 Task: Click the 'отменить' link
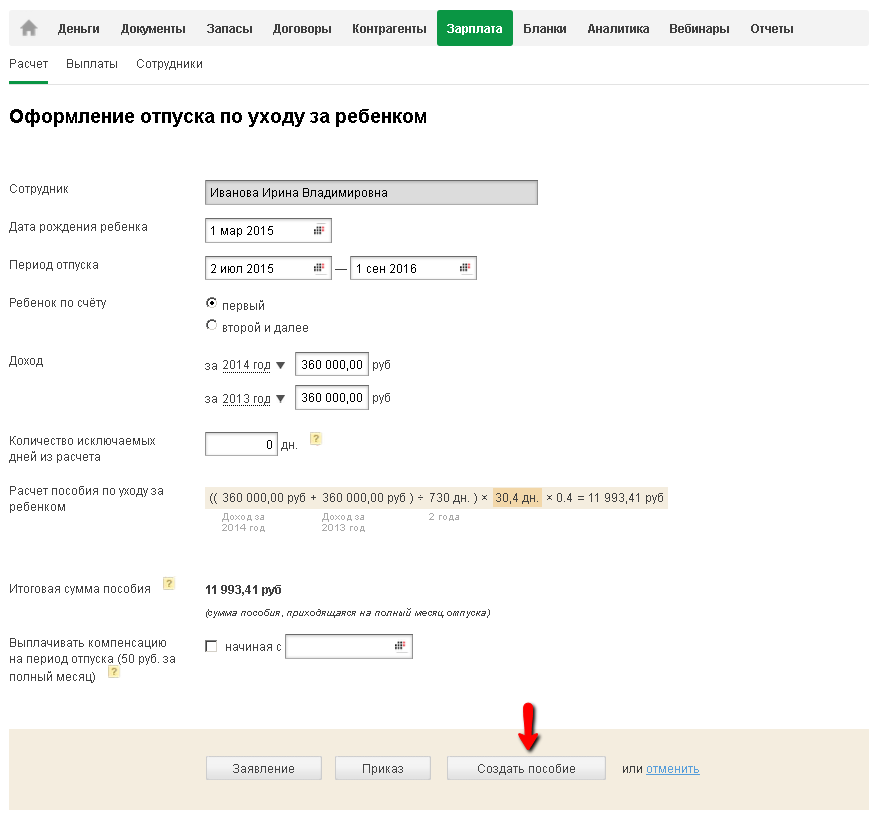click(x=673, y=769)
